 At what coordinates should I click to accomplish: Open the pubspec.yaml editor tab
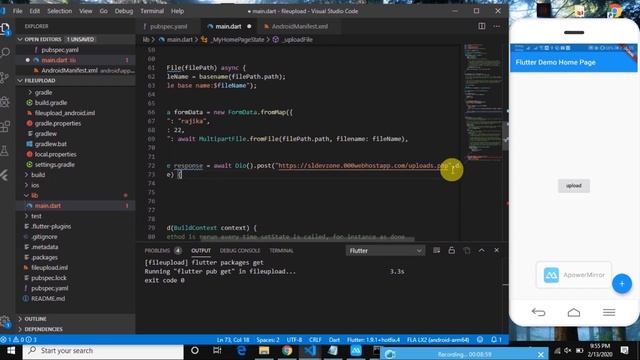tap(168, 26)
